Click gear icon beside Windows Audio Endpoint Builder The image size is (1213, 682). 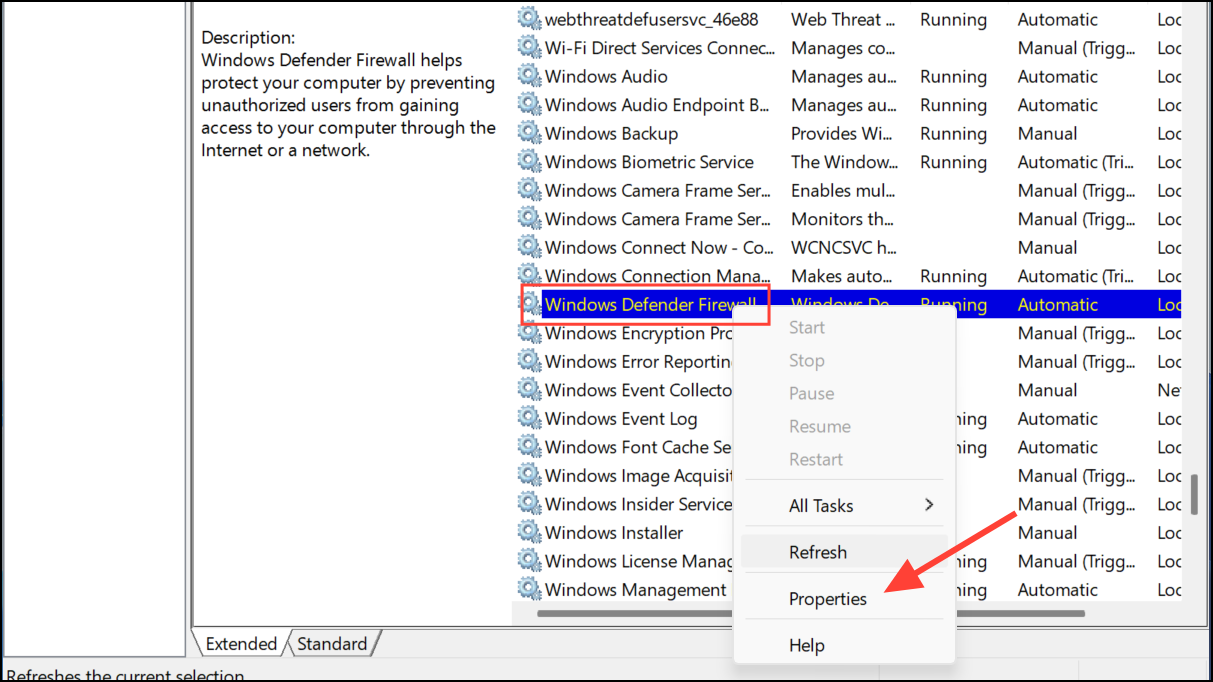pos(528,105)
